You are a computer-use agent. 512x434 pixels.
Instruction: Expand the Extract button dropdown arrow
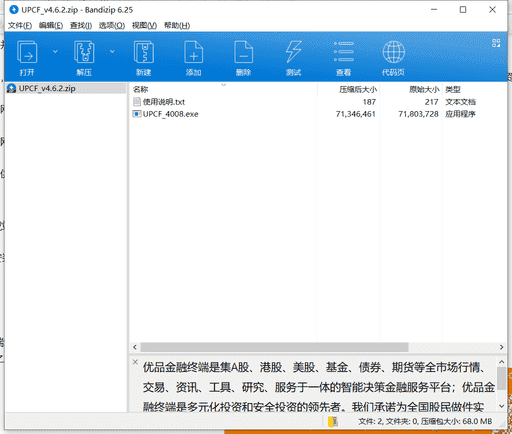[112, 52]
